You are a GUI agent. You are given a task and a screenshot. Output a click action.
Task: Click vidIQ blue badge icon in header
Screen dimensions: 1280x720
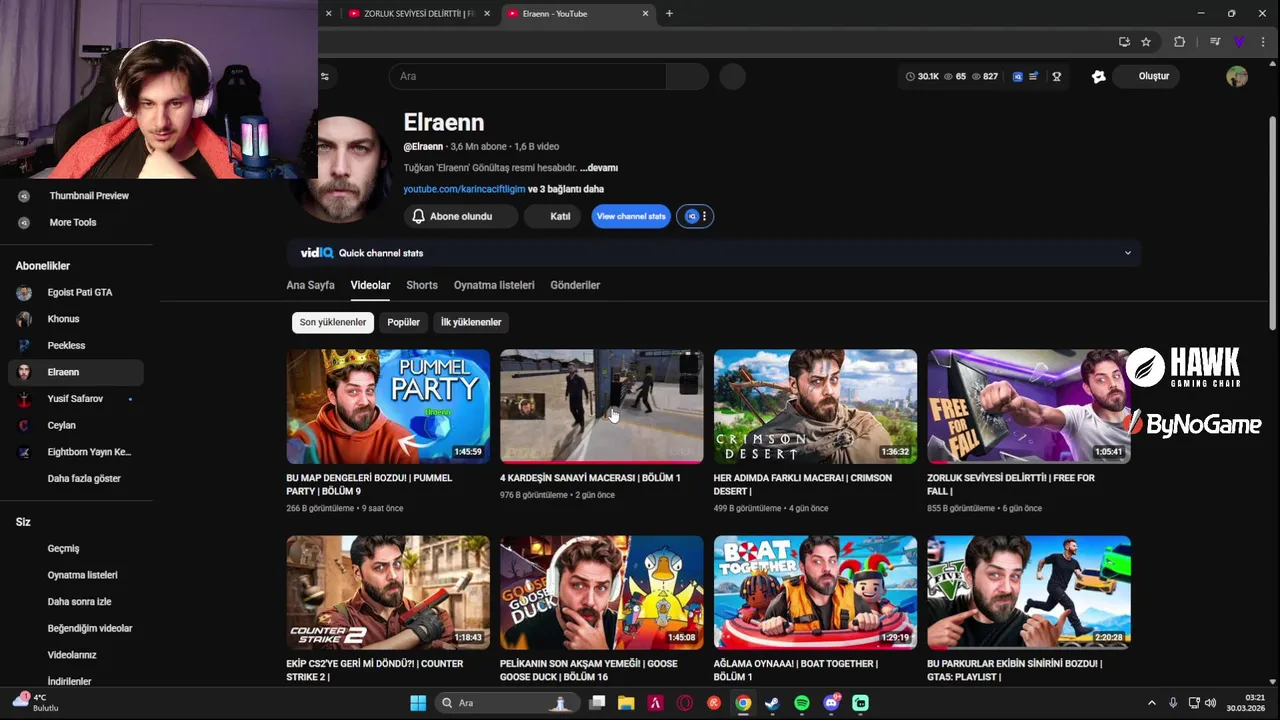point(1018,76)
